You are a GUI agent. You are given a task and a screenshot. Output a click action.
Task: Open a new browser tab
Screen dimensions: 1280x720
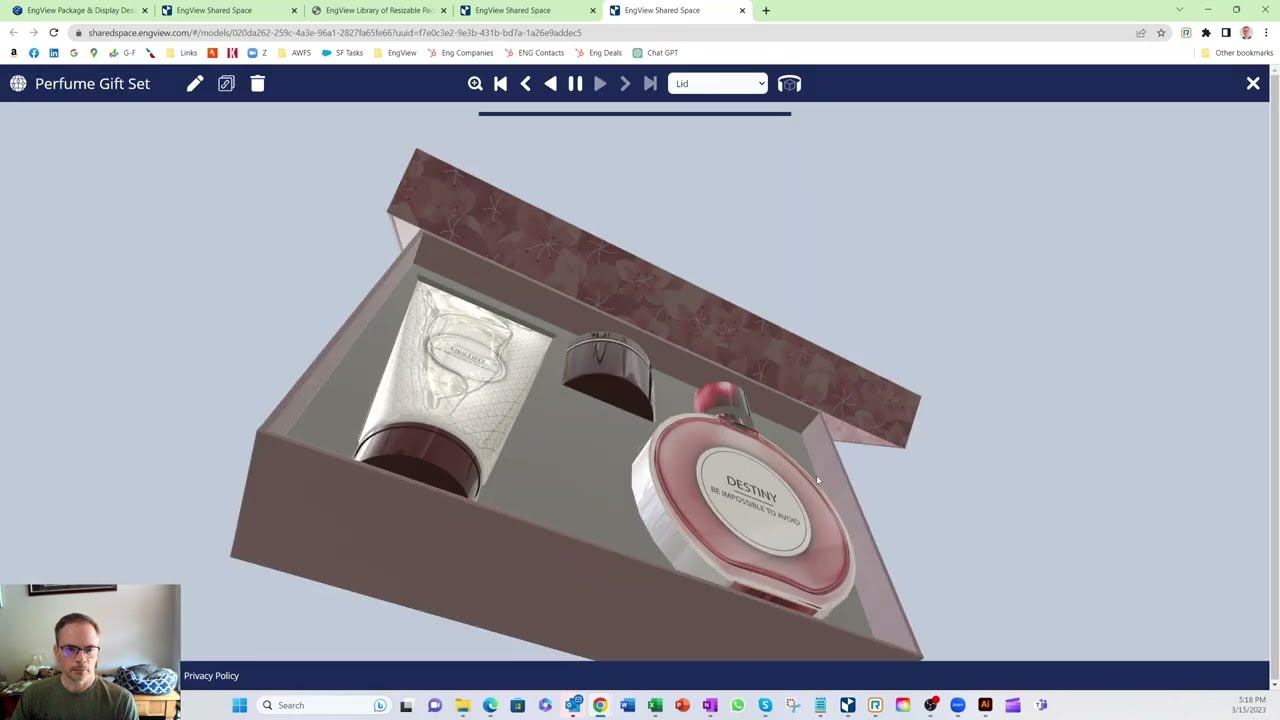[x=766, y=10]
